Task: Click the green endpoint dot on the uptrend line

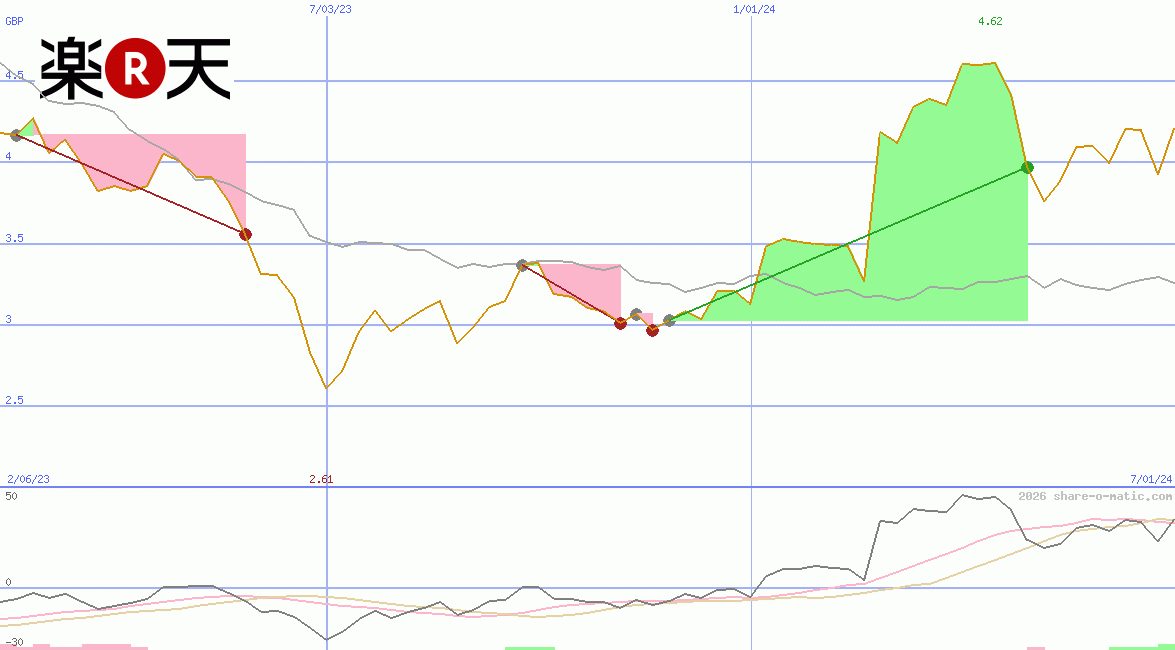Action: pyautogui.click(x=1026, y=167)
